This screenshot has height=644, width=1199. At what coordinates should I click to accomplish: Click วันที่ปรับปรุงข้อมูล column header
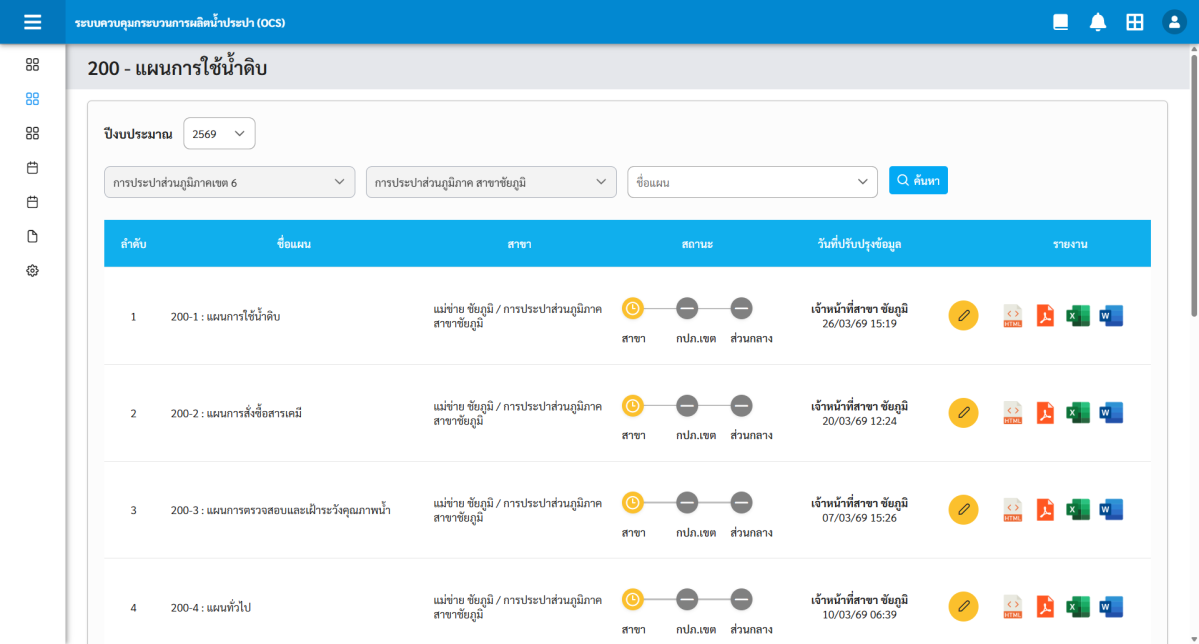coord(859,244)
